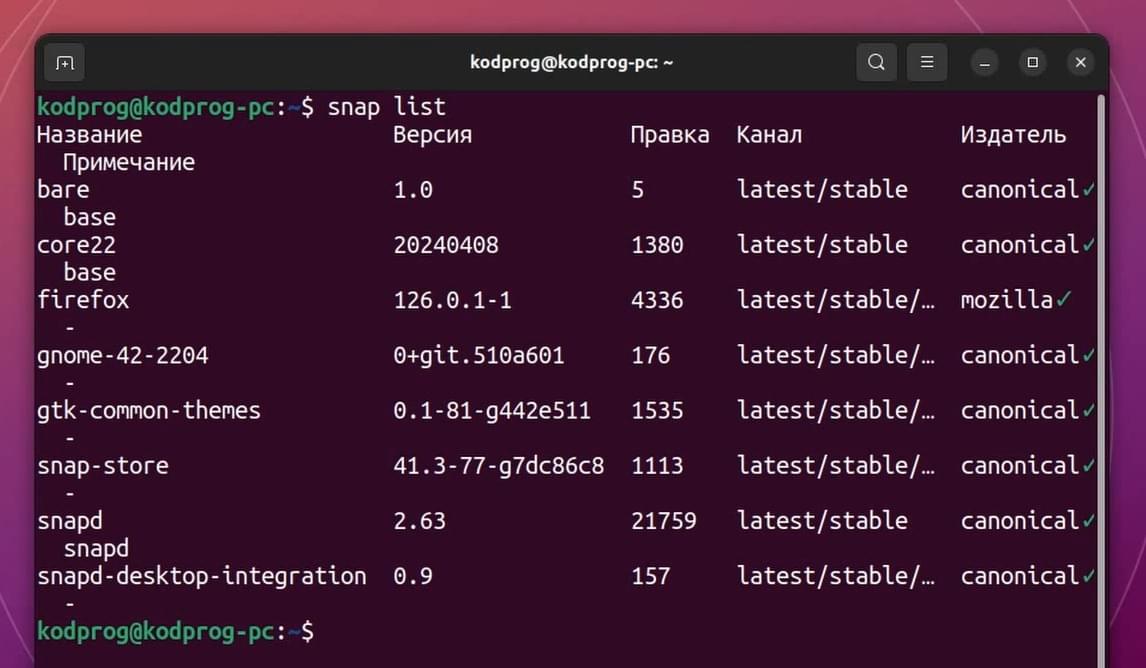This screenshot has width=1146, height=668.
Task: Select the package name 'bare'
Action: [x=64, y=190]
